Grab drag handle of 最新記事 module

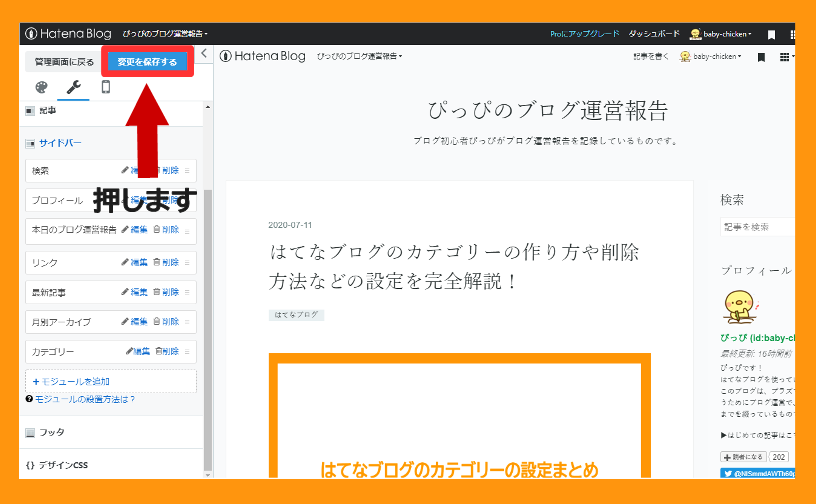(x=187, y=293)
